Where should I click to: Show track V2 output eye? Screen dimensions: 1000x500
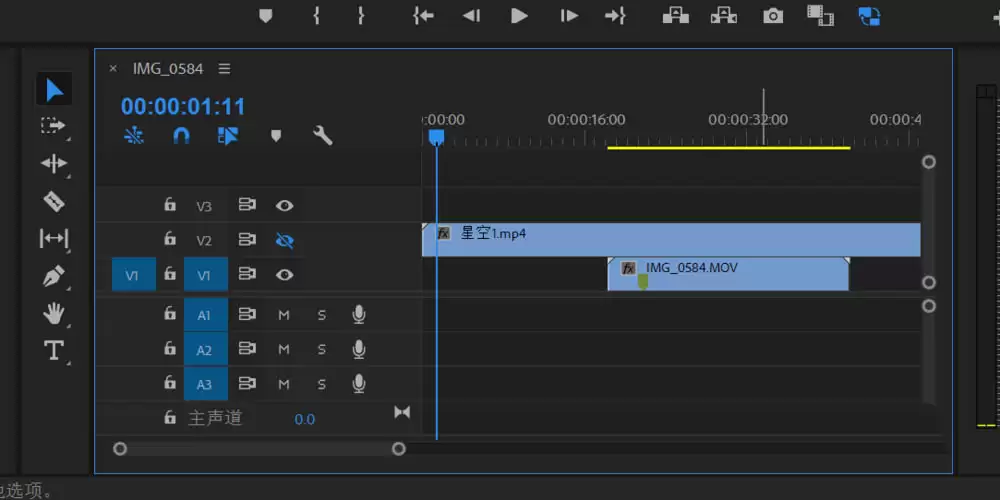(284, 240)
